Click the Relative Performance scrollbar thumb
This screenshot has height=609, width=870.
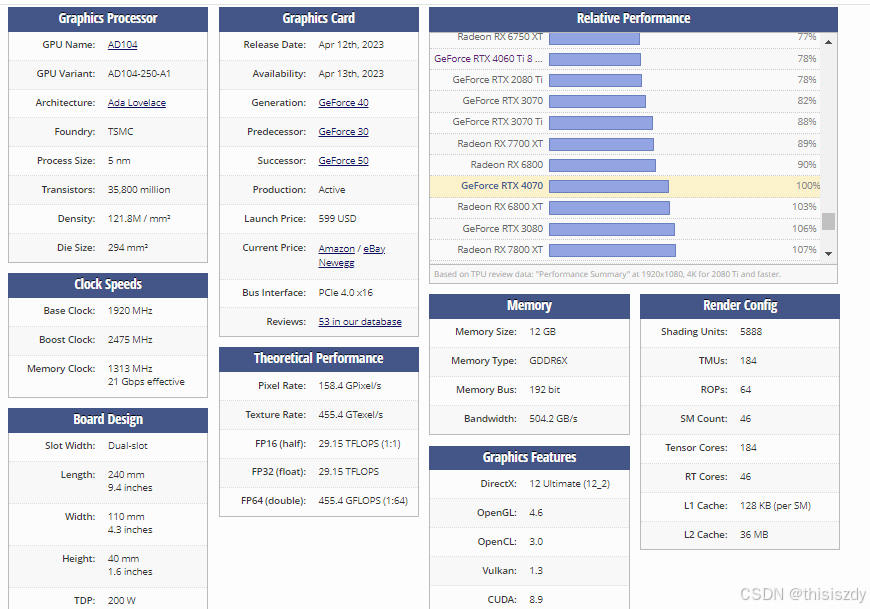click(x=828, y=221)
